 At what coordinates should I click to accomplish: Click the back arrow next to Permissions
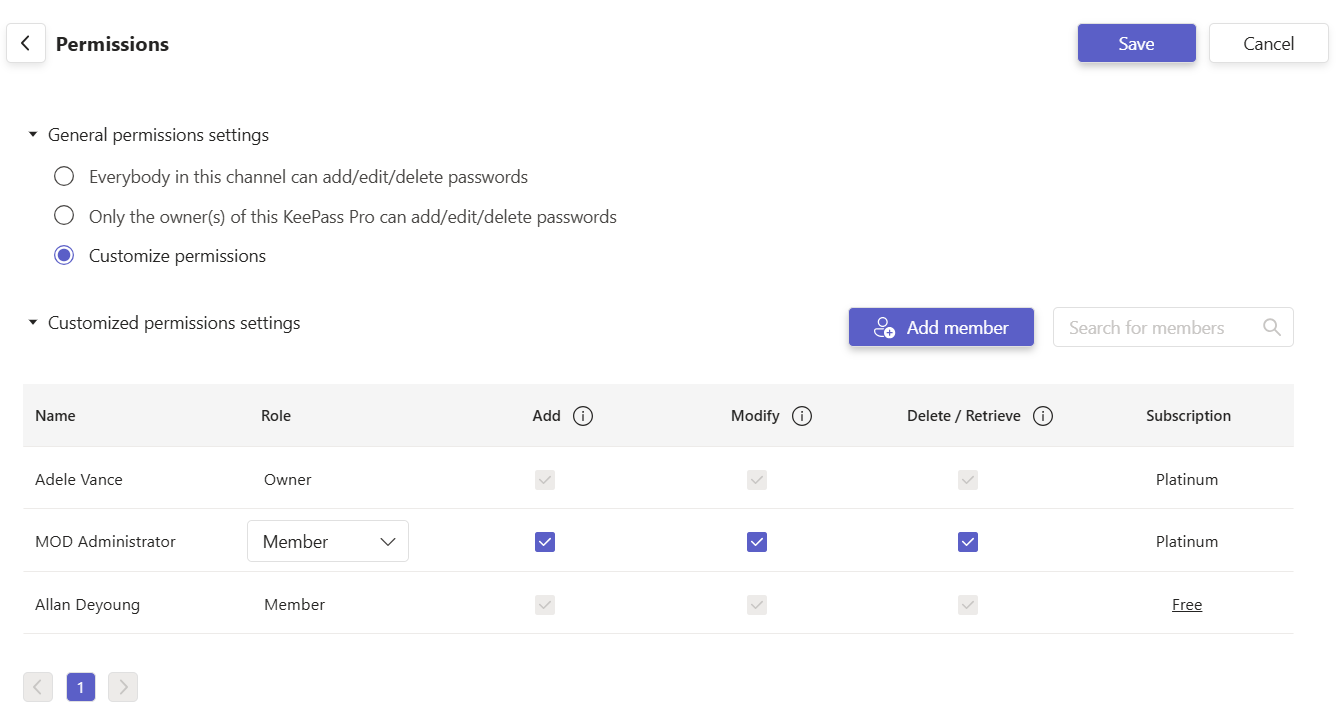[26, 44]
